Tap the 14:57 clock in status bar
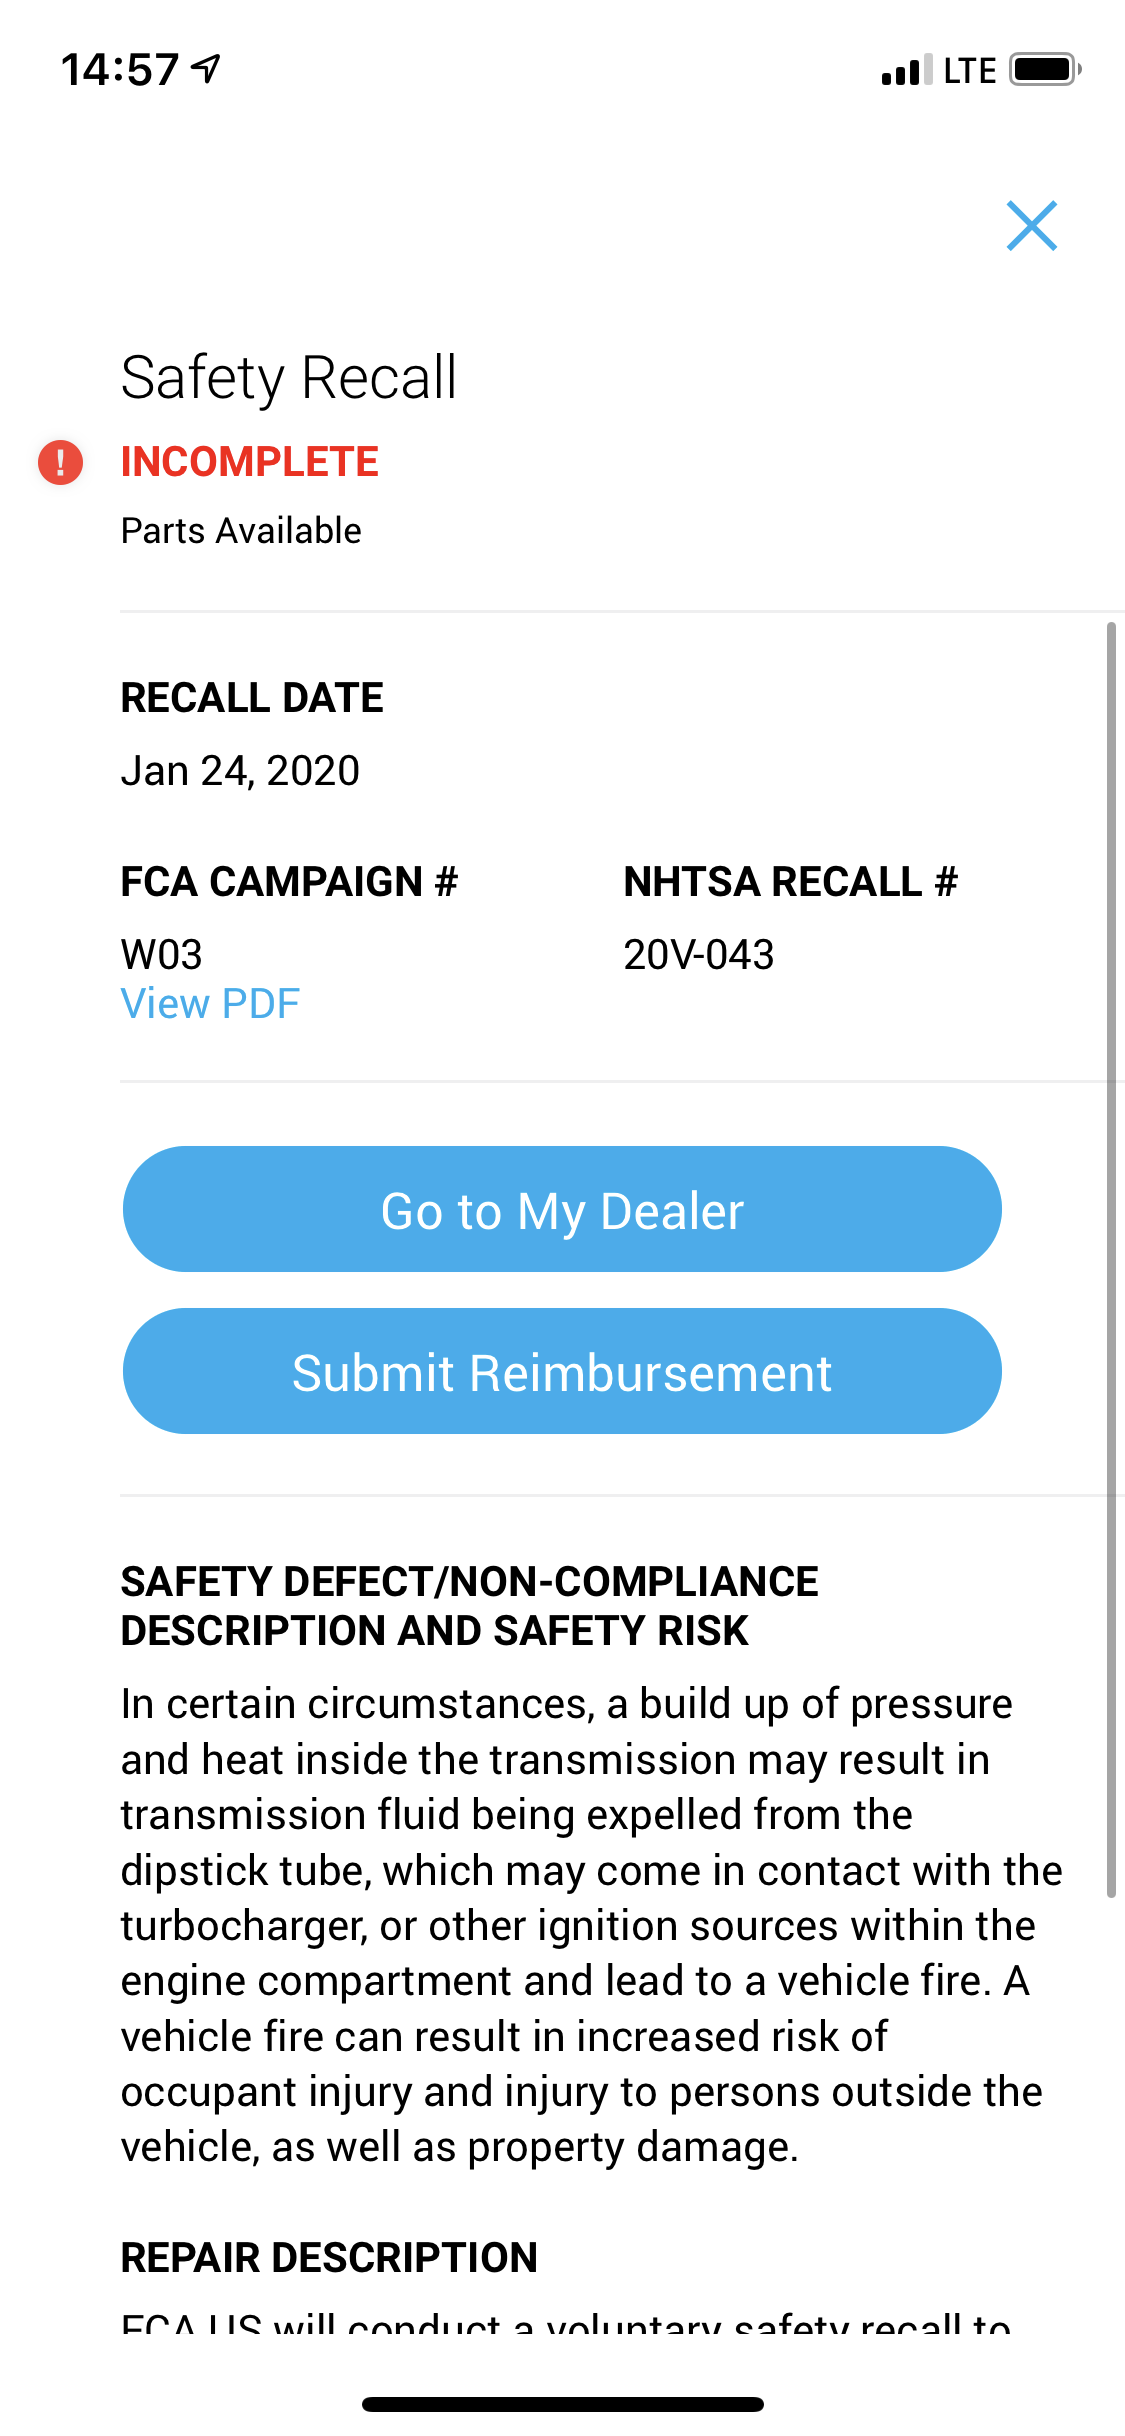Image resolution: width=1125 pixels, height=2436 pixels. pos(120,70)
